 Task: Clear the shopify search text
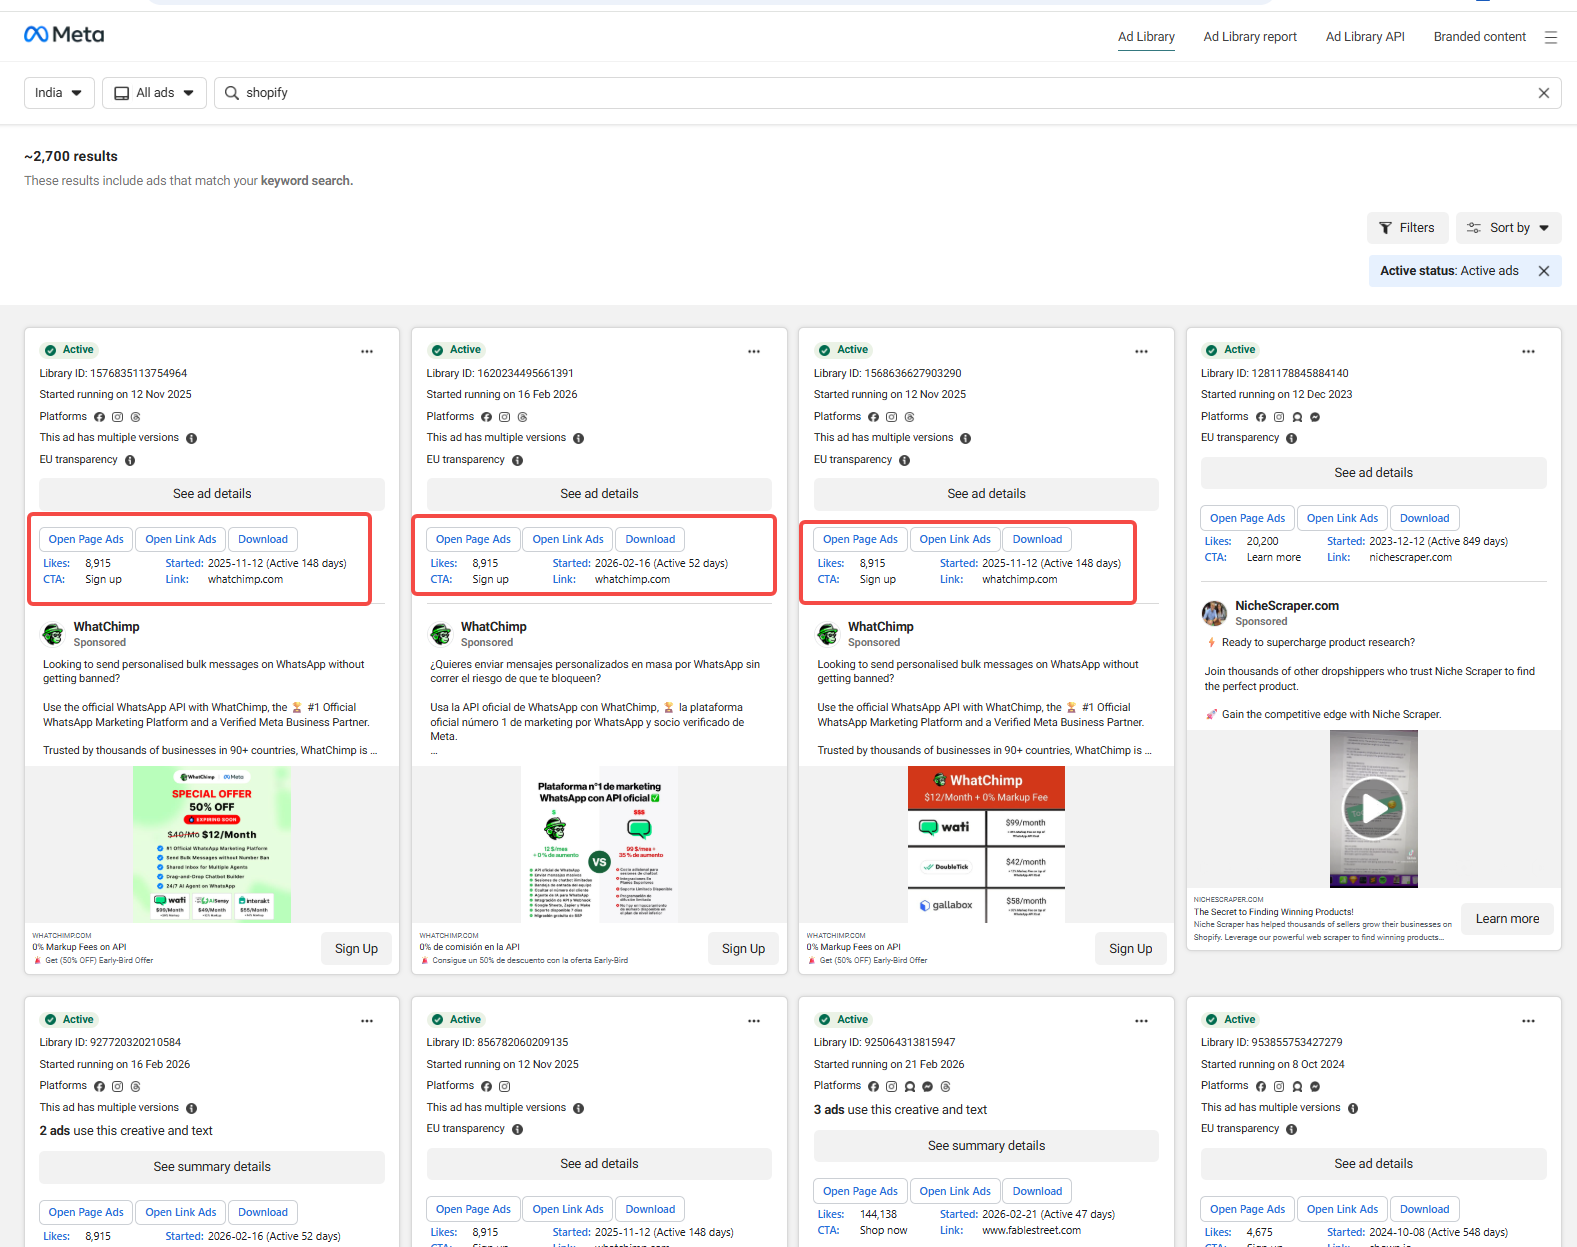(1543, 93)
